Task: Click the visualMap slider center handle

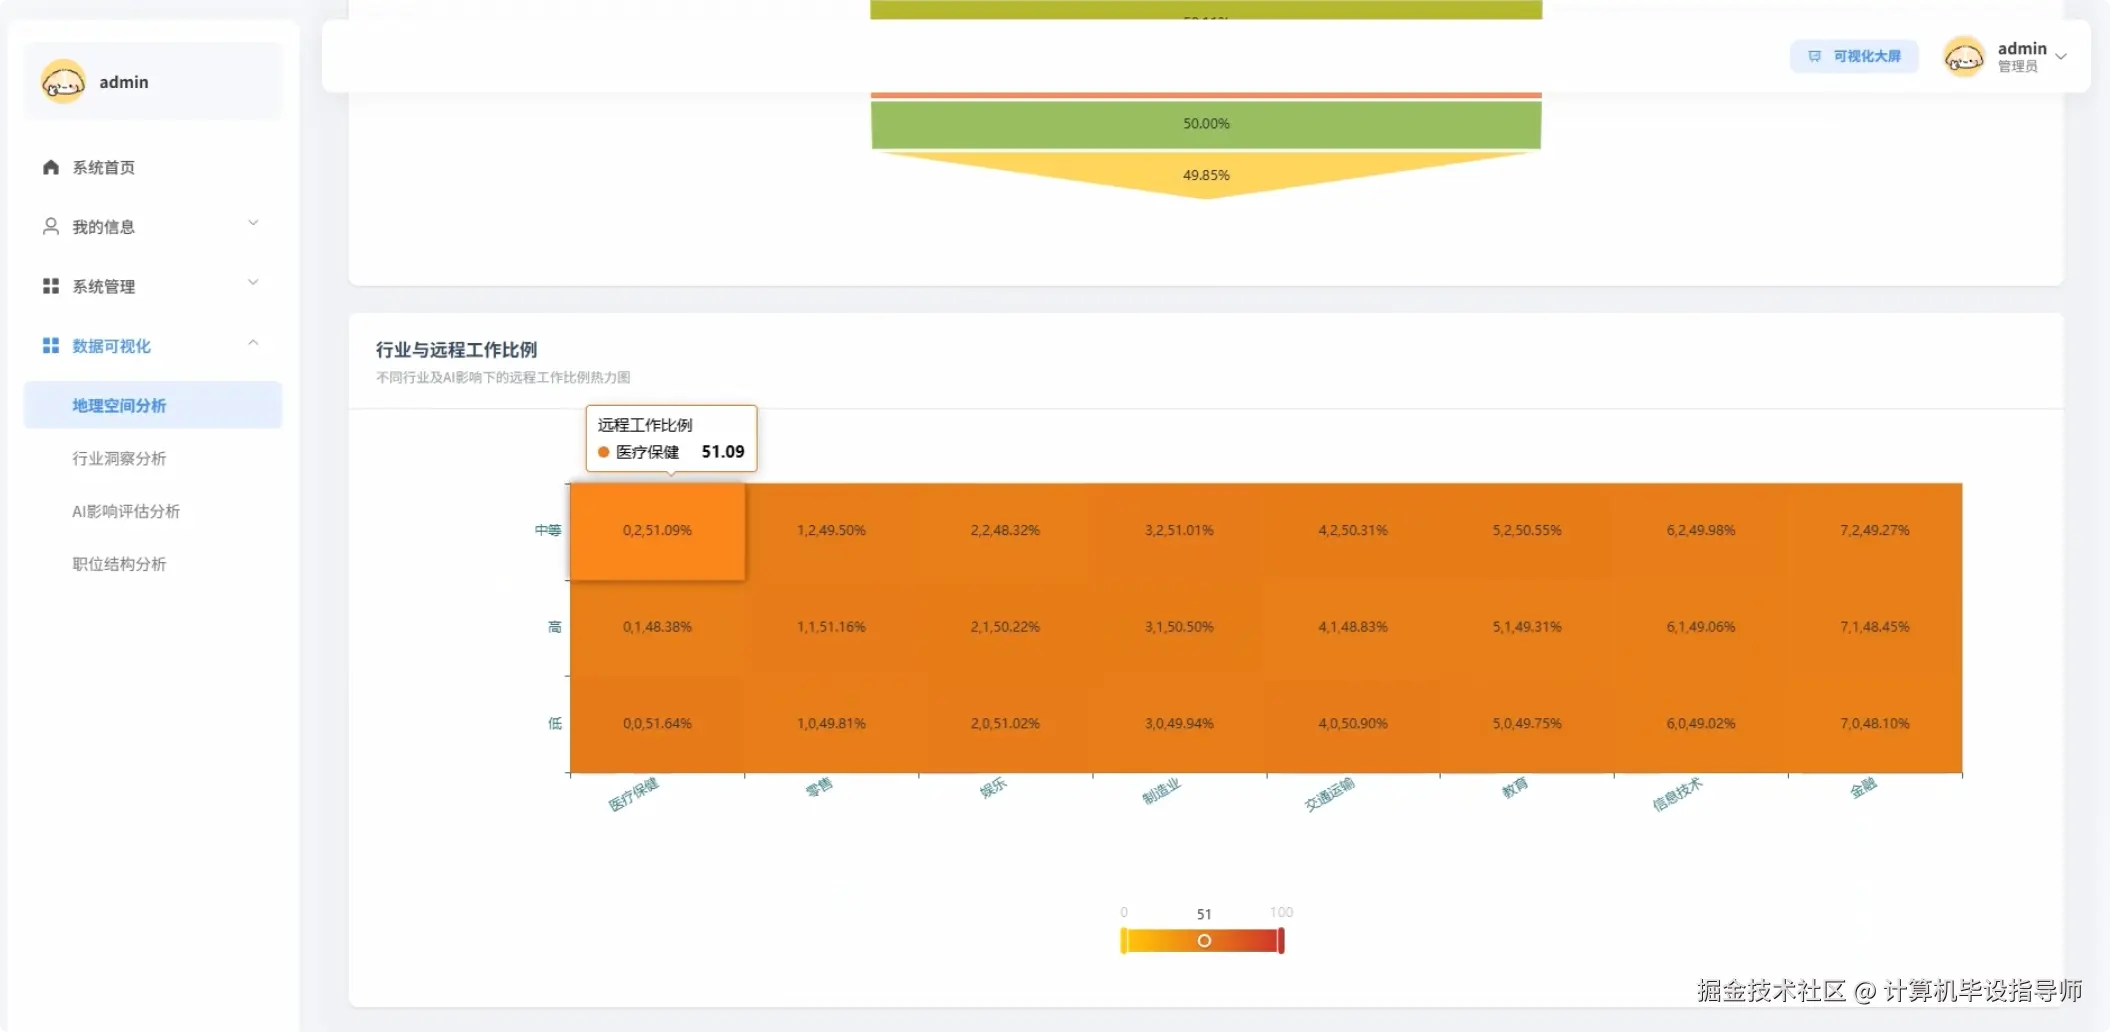Action: pos(1204,941)
